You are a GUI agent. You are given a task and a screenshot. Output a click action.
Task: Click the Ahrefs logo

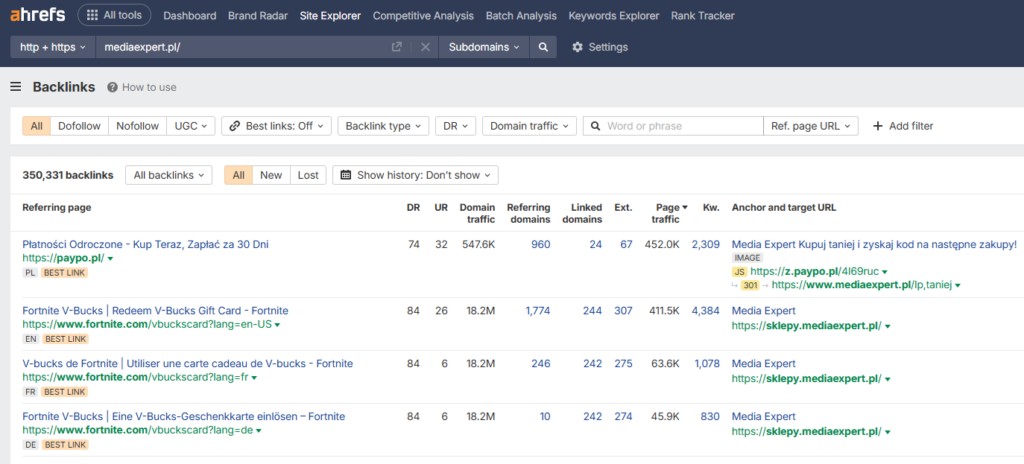38,16
